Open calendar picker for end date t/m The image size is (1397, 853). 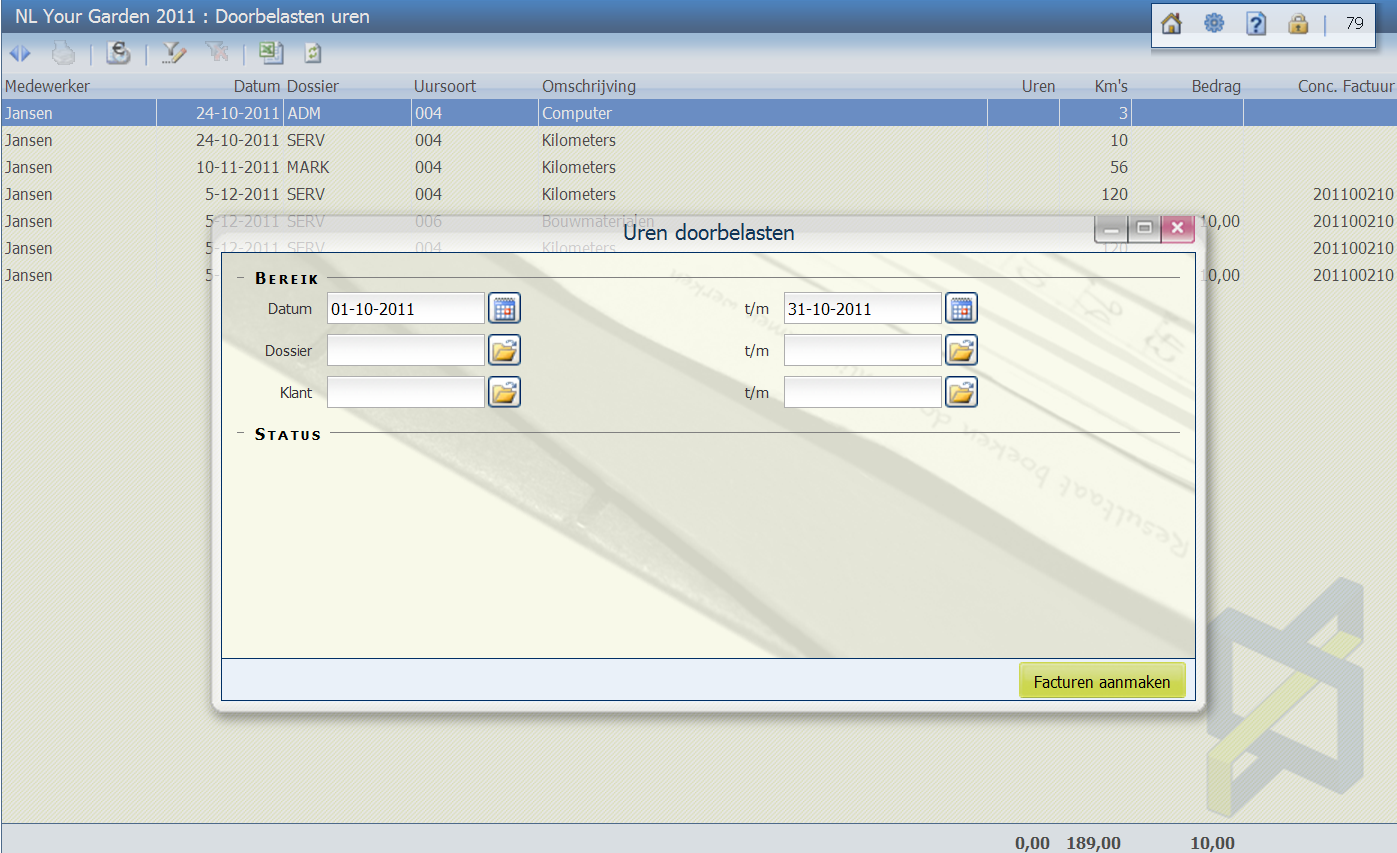[961, 309]
